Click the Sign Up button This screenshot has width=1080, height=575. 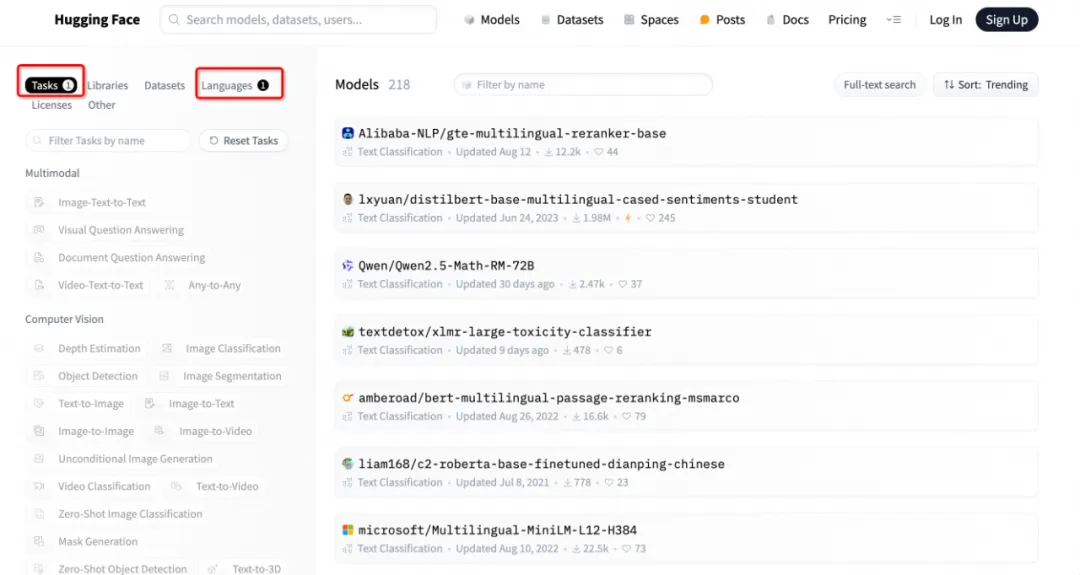1006,20
